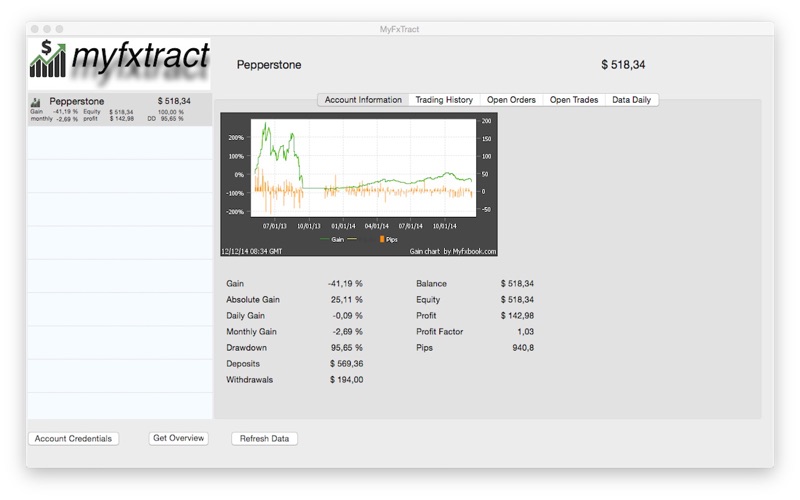
Task: Open the Trading History tab
Action: (444, 100)
